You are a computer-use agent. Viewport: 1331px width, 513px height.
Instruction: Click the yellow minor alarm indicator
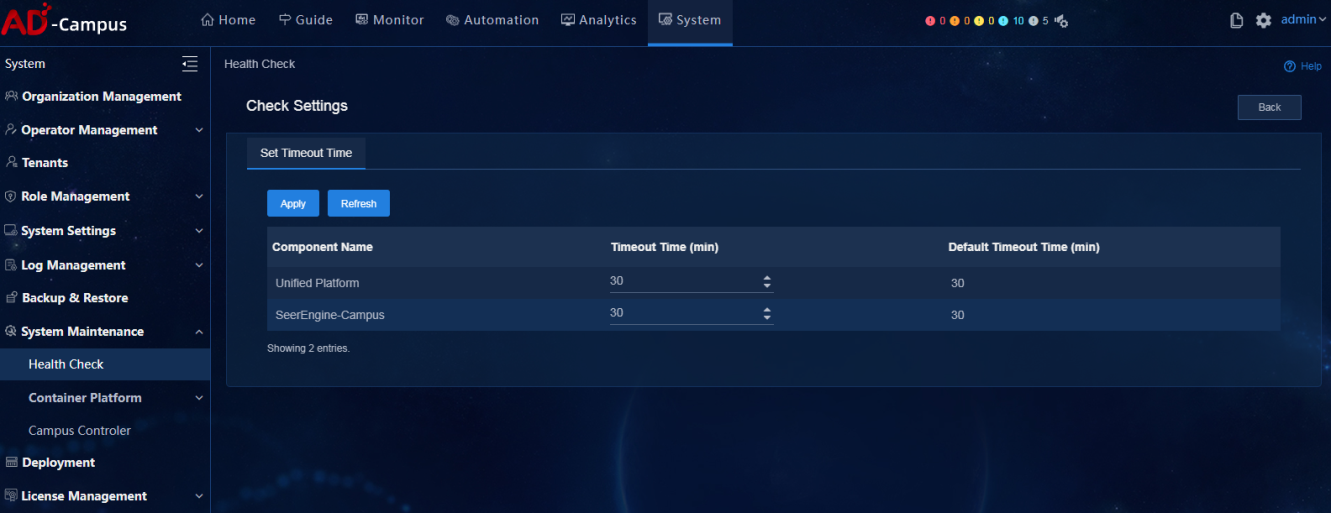[x=985, y=20]
